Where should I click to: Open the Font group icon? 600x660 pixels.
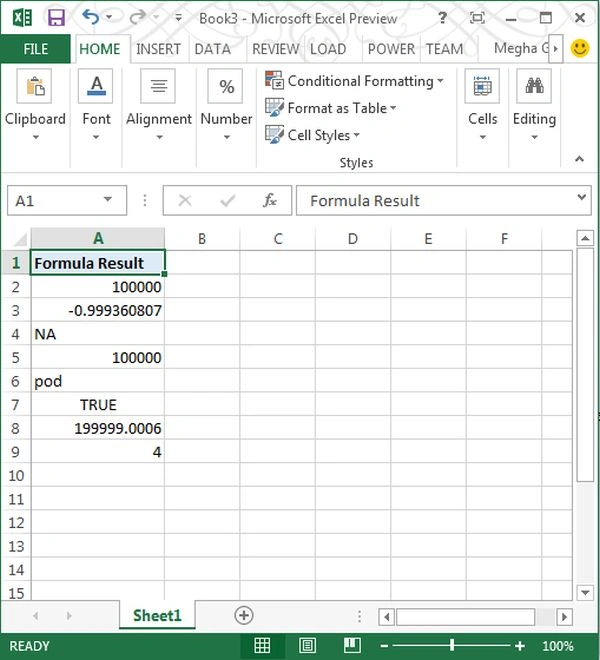96,86
